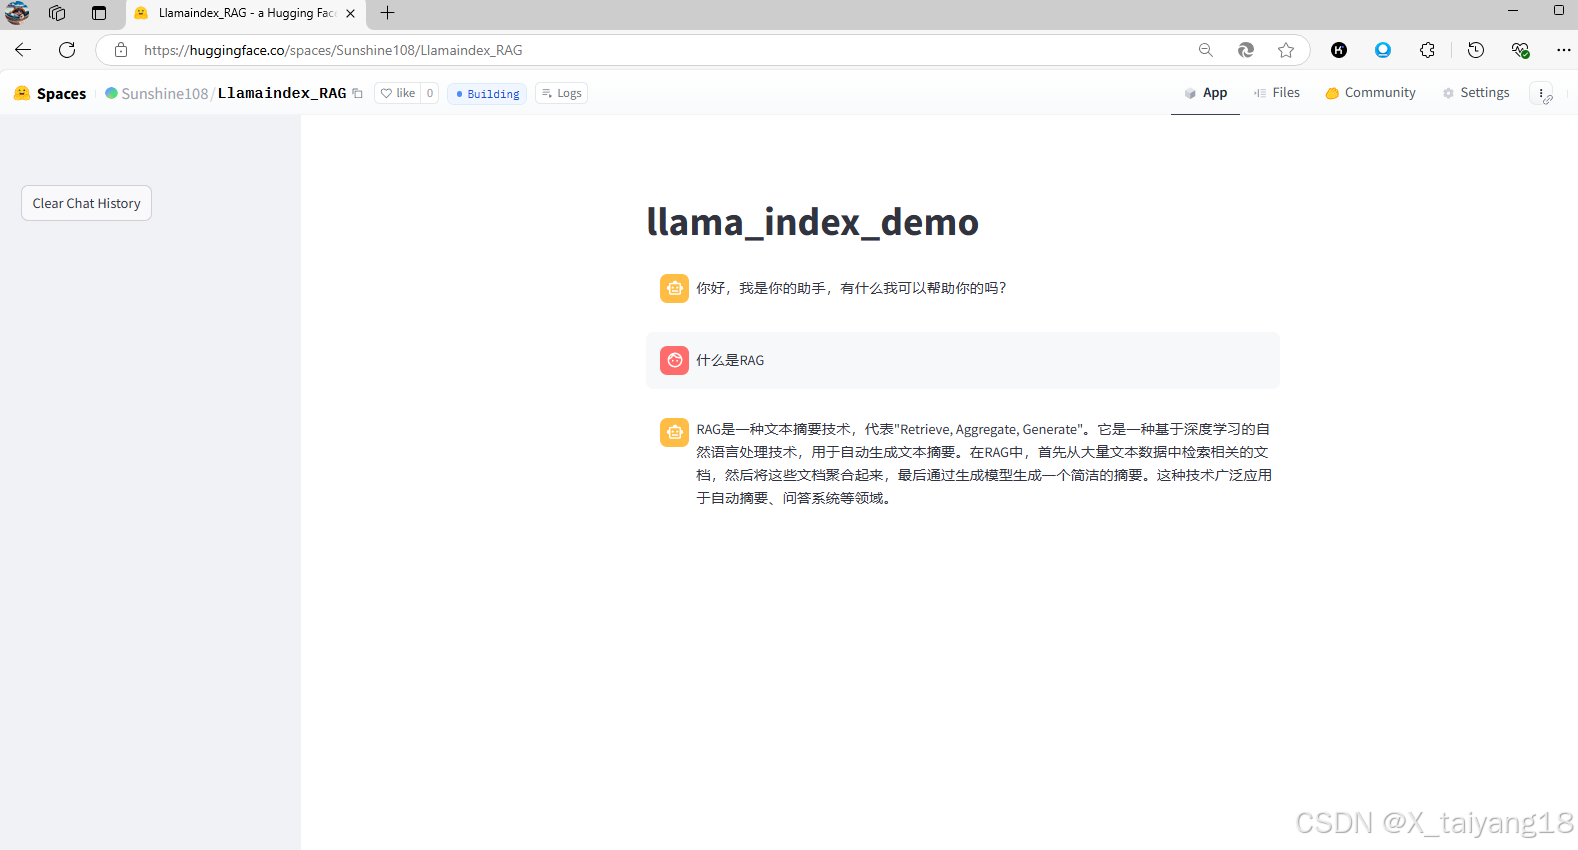
Task: Click the llama_index_demo heading
Action: coord(812,222)
